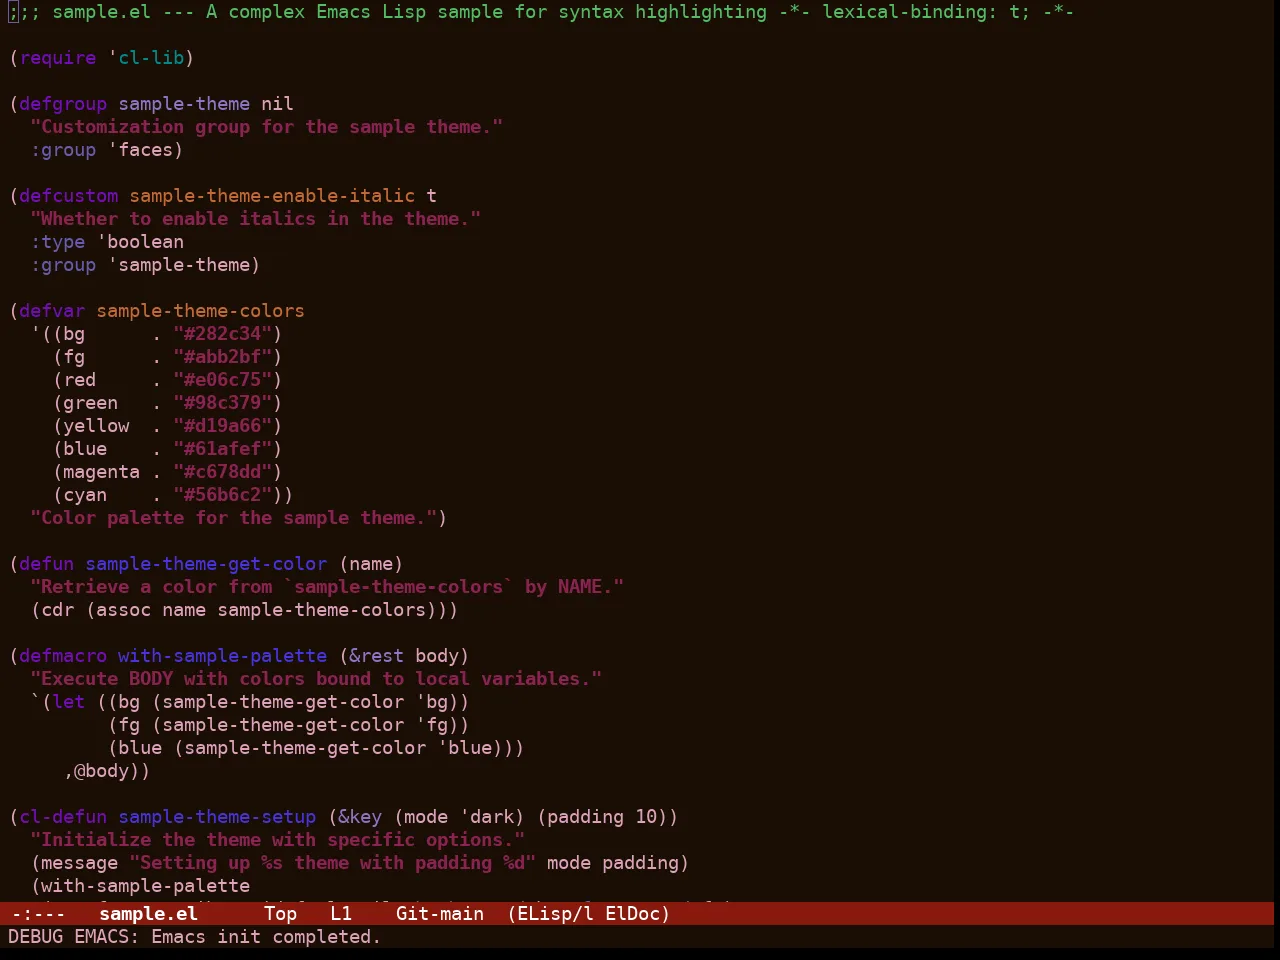This screenshot has width=1280, height=960.
Task: Click the color string "#d19a66"
Action: click(223, 426)
